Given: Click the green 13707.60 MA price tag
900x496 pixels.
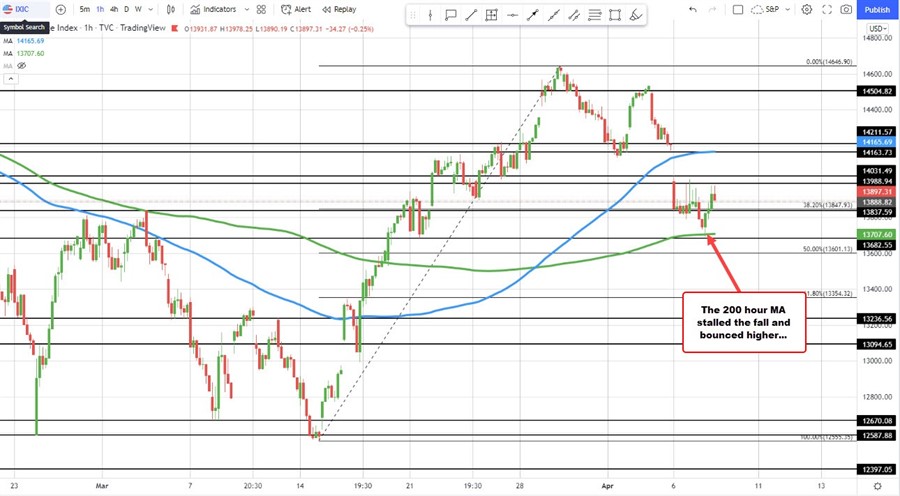Looking at the screenshot, I should [x=876, y=234].
